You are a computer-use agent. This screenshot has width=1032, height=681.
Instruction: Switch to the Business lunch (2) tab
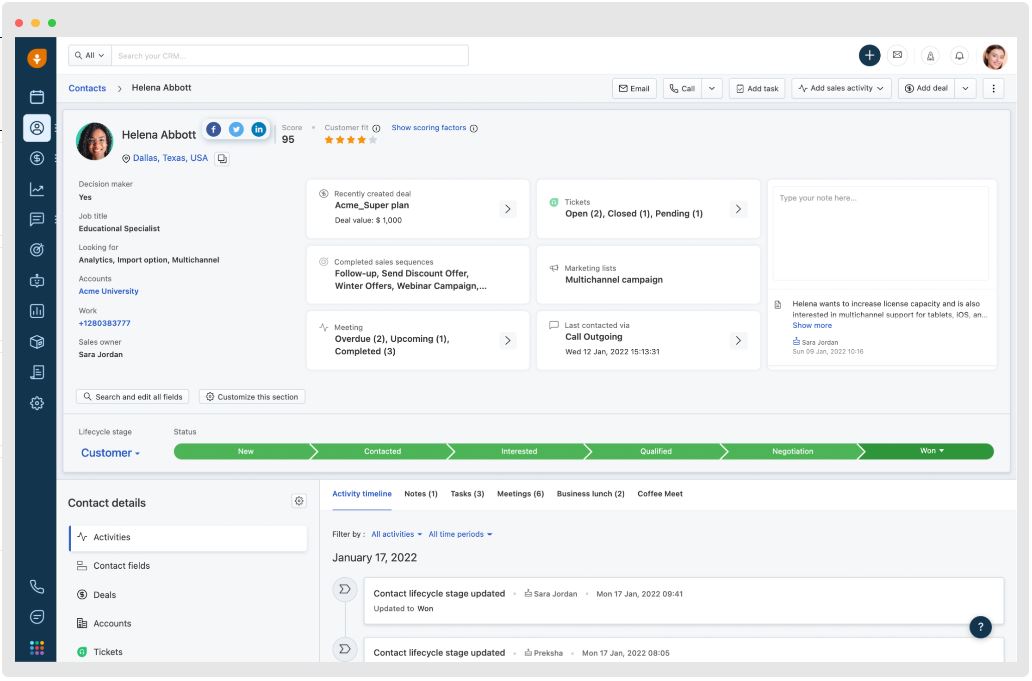point(590,493)
